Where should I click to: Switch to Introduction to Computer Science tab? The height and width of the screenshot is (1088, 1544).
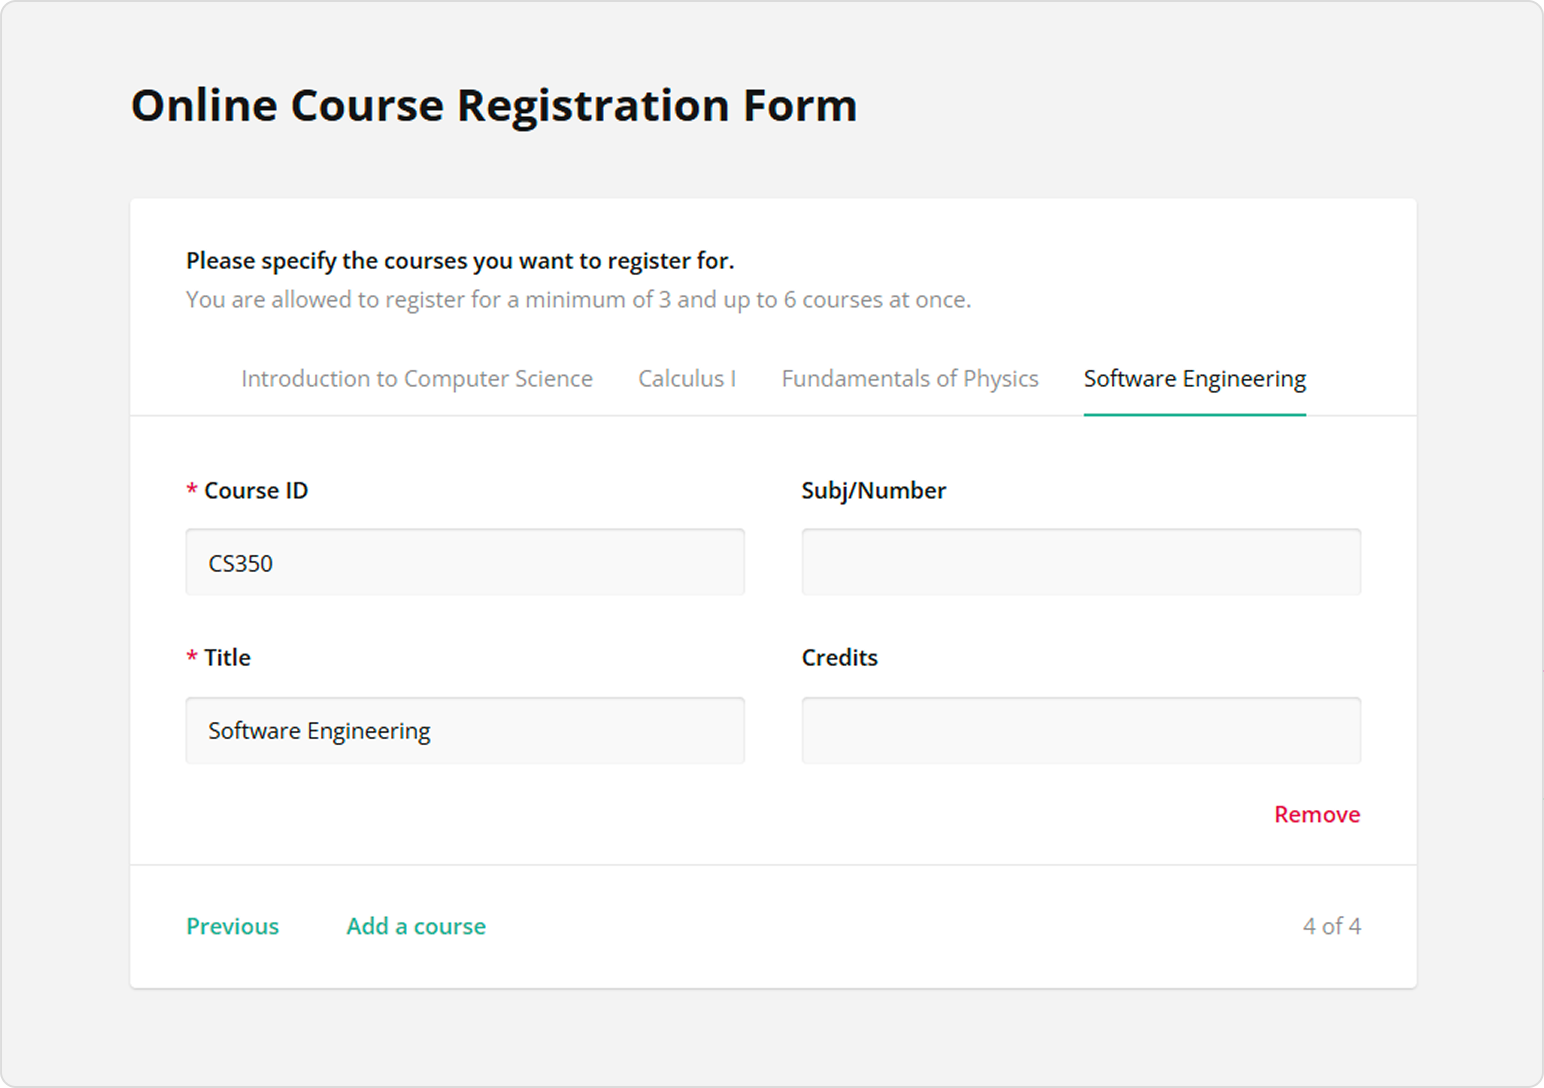pyautogui.click(x=416, y=379)
